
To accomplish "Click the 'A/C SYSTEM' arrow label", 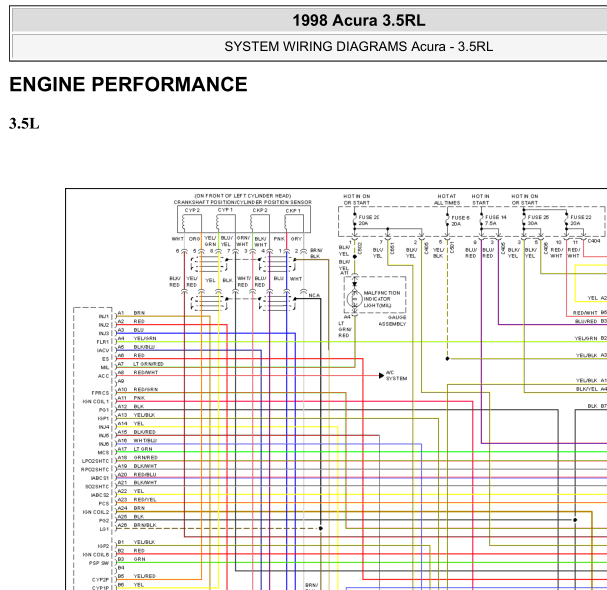I will pos(396,376).
